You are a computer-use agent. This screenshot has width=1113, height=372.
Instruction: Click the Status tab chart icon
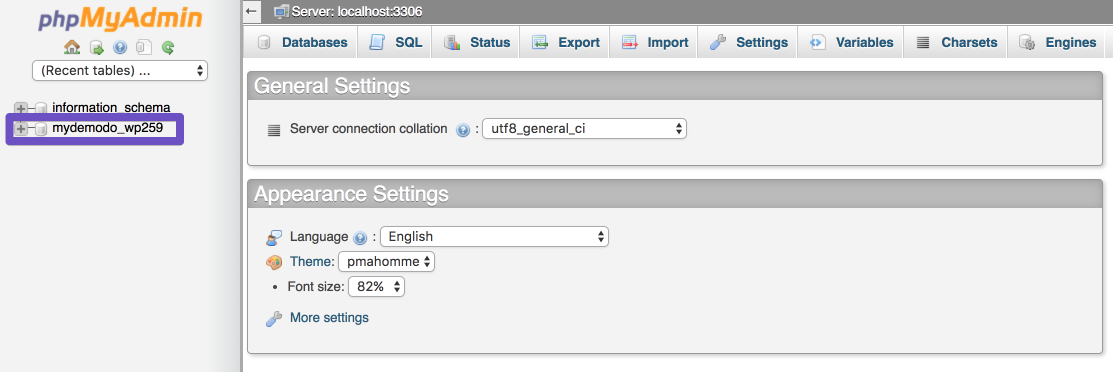tap(452, 43)
